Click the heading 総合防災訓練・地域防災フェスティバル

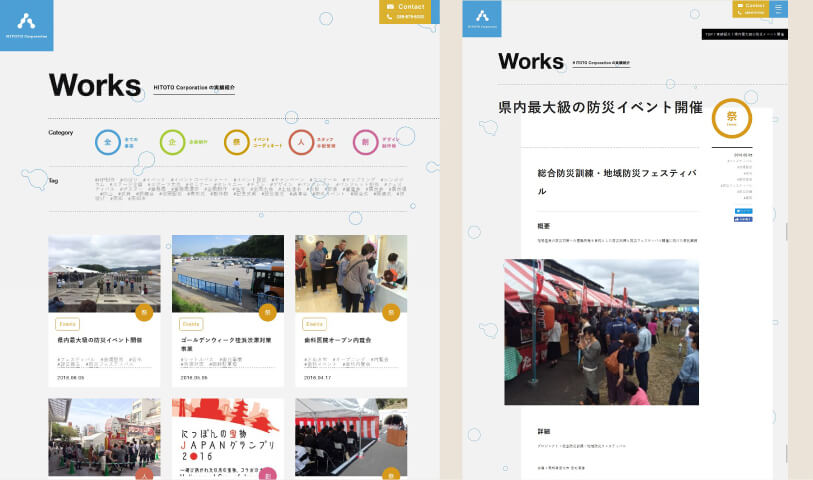click(617, 181)
